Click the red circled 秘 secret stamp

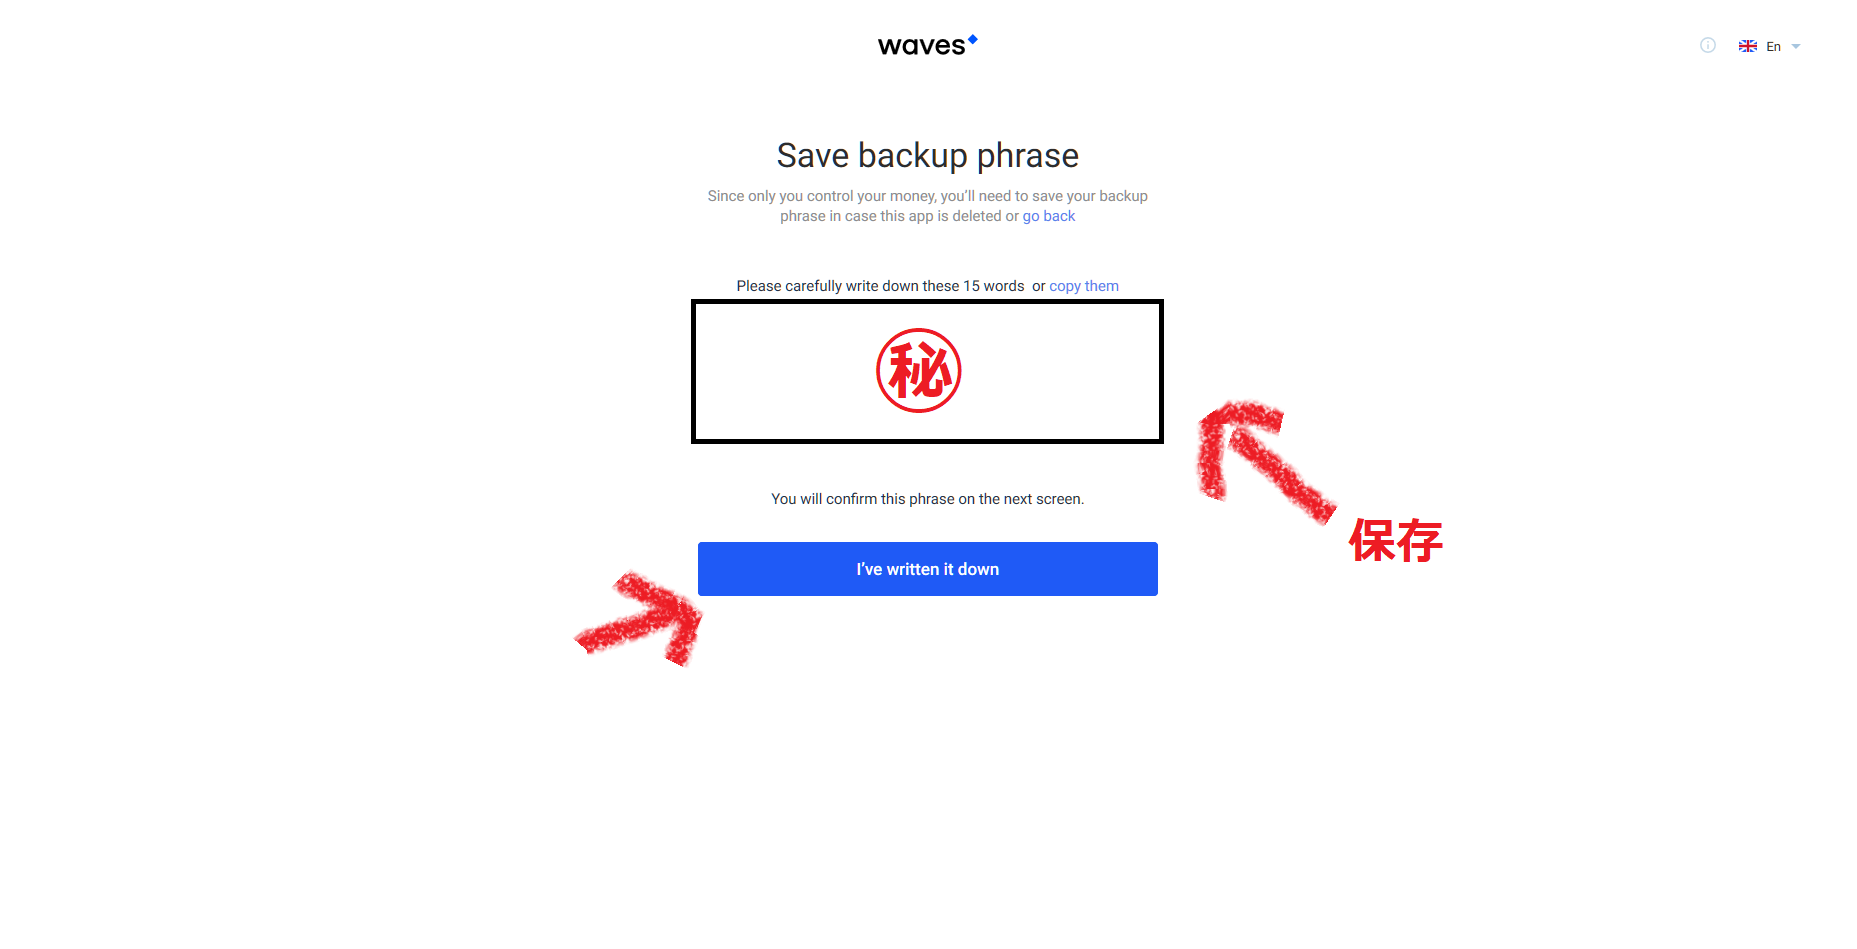coord(919,370)
